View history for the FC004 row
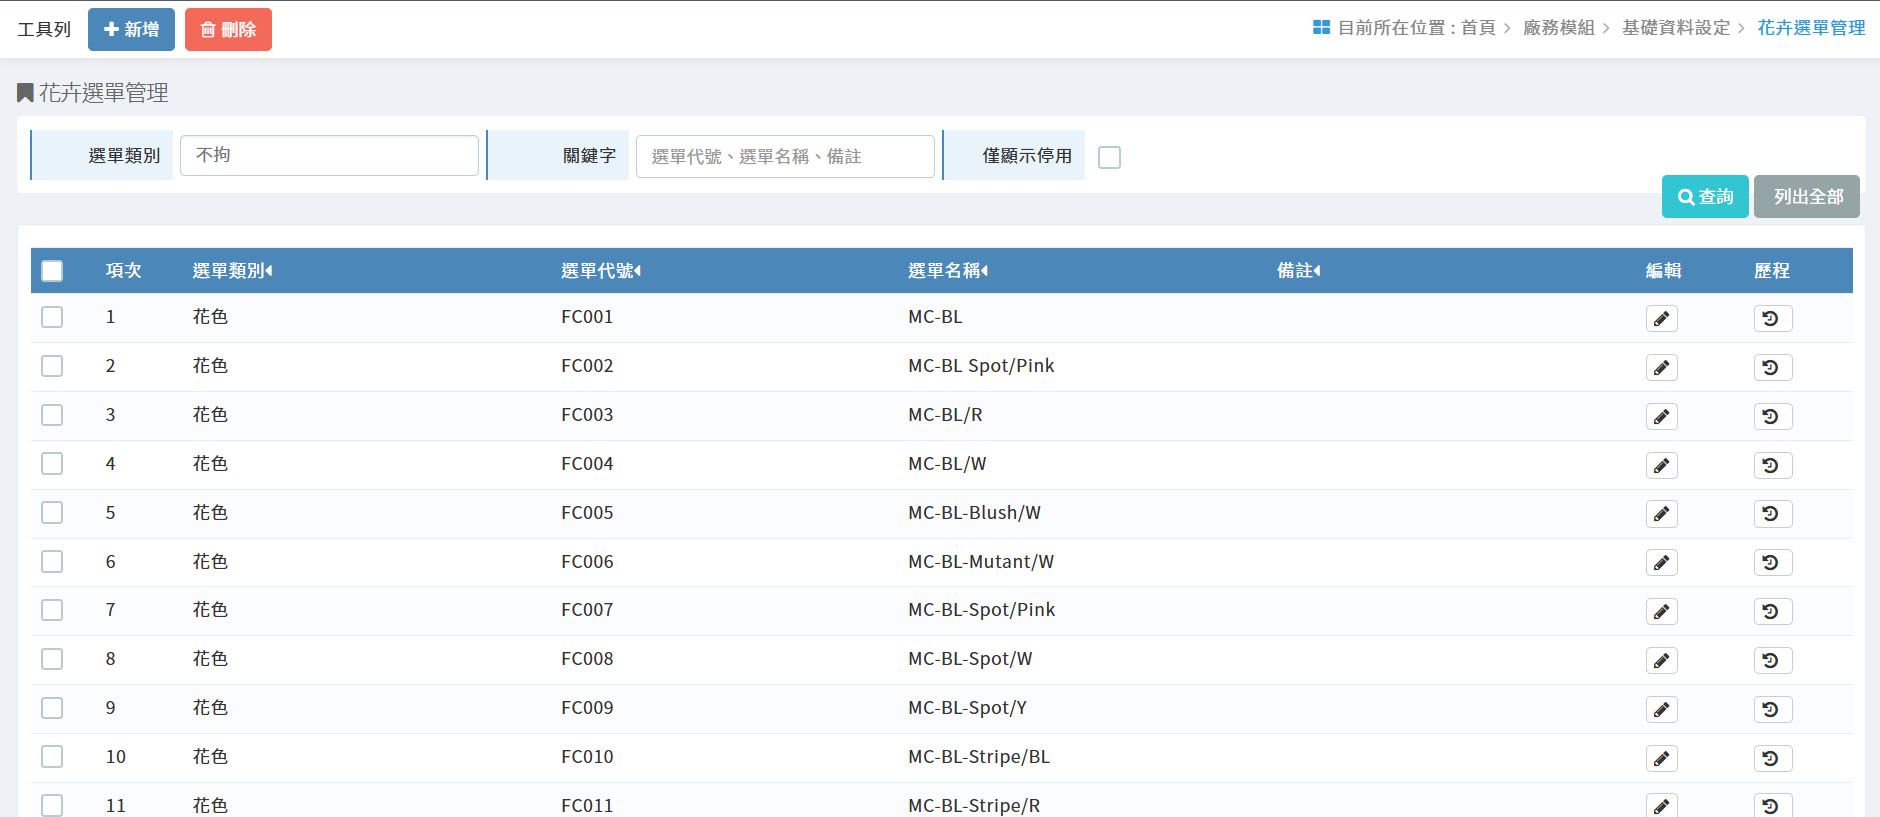 (x=1772, y=466)
